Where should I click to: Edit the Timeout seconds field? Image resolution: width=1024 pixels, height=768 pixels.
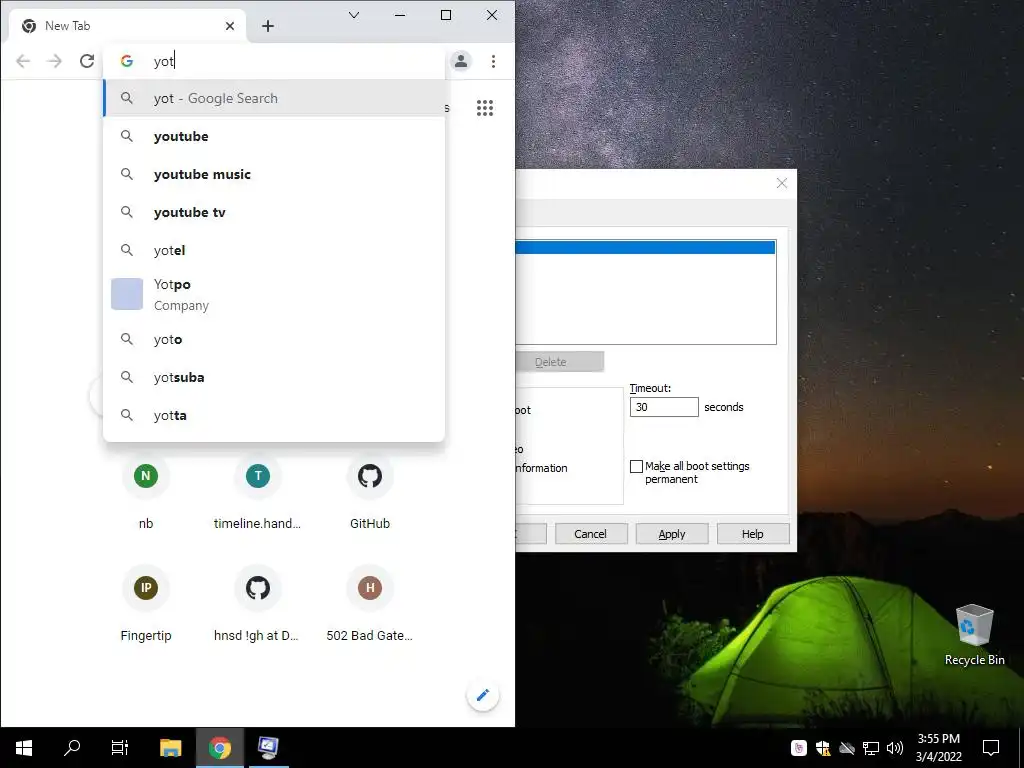[x=664, y=407]
